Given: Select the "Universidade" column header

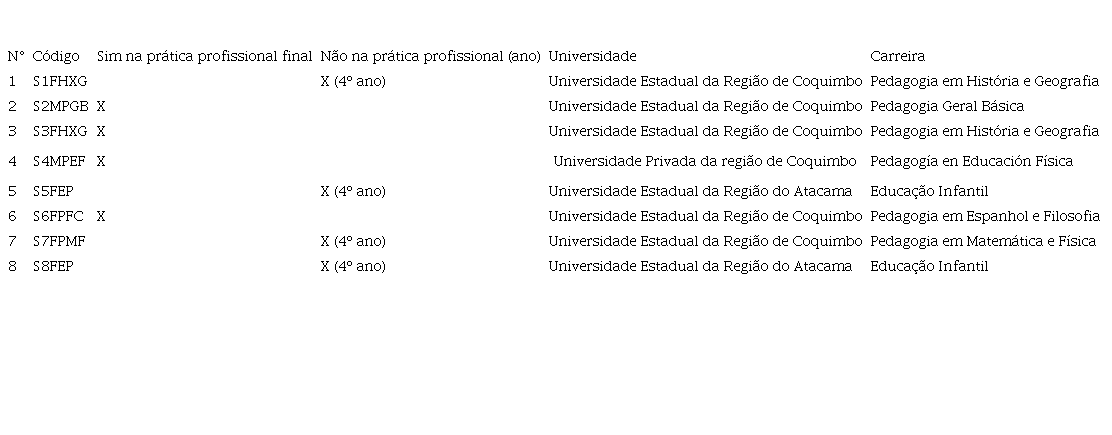Looking at the screenshot, I should coord(592,56).
